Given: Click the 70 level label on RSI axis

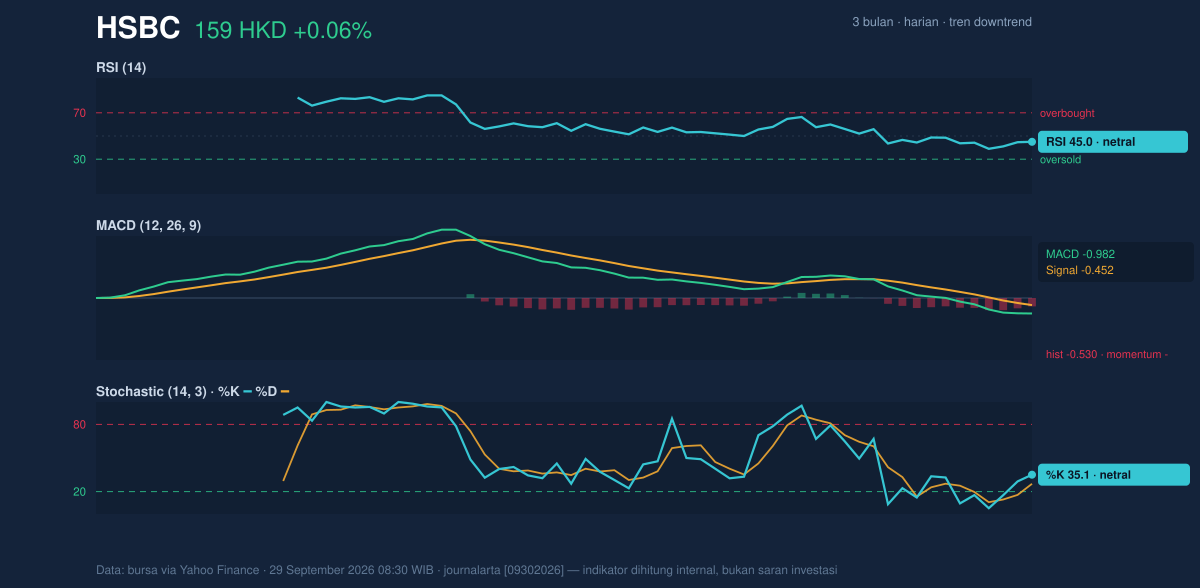Looking at the screenshot, I should click(80, 113).
